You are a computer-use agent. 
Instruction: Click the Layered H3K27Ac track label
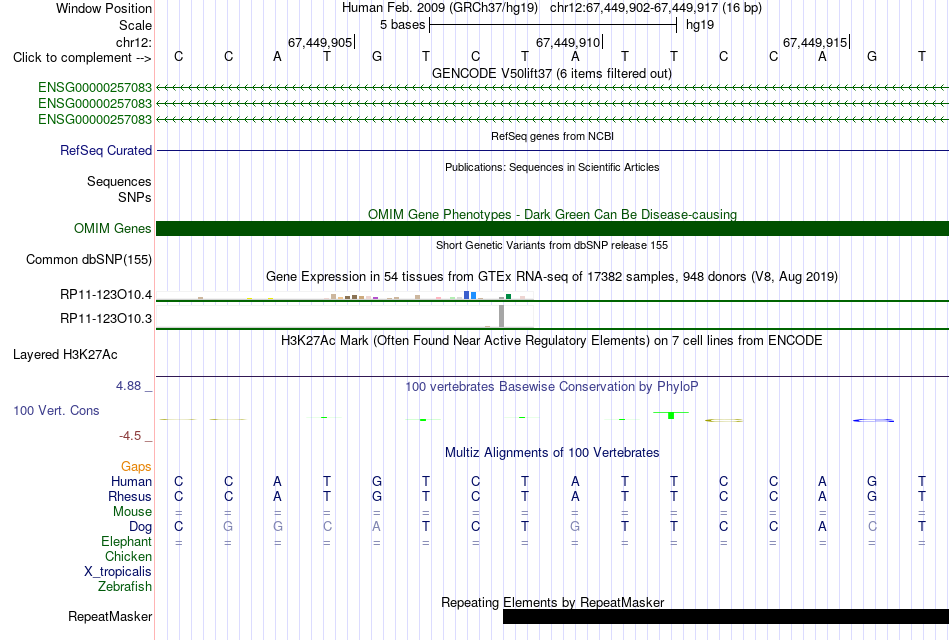(65, 355)
